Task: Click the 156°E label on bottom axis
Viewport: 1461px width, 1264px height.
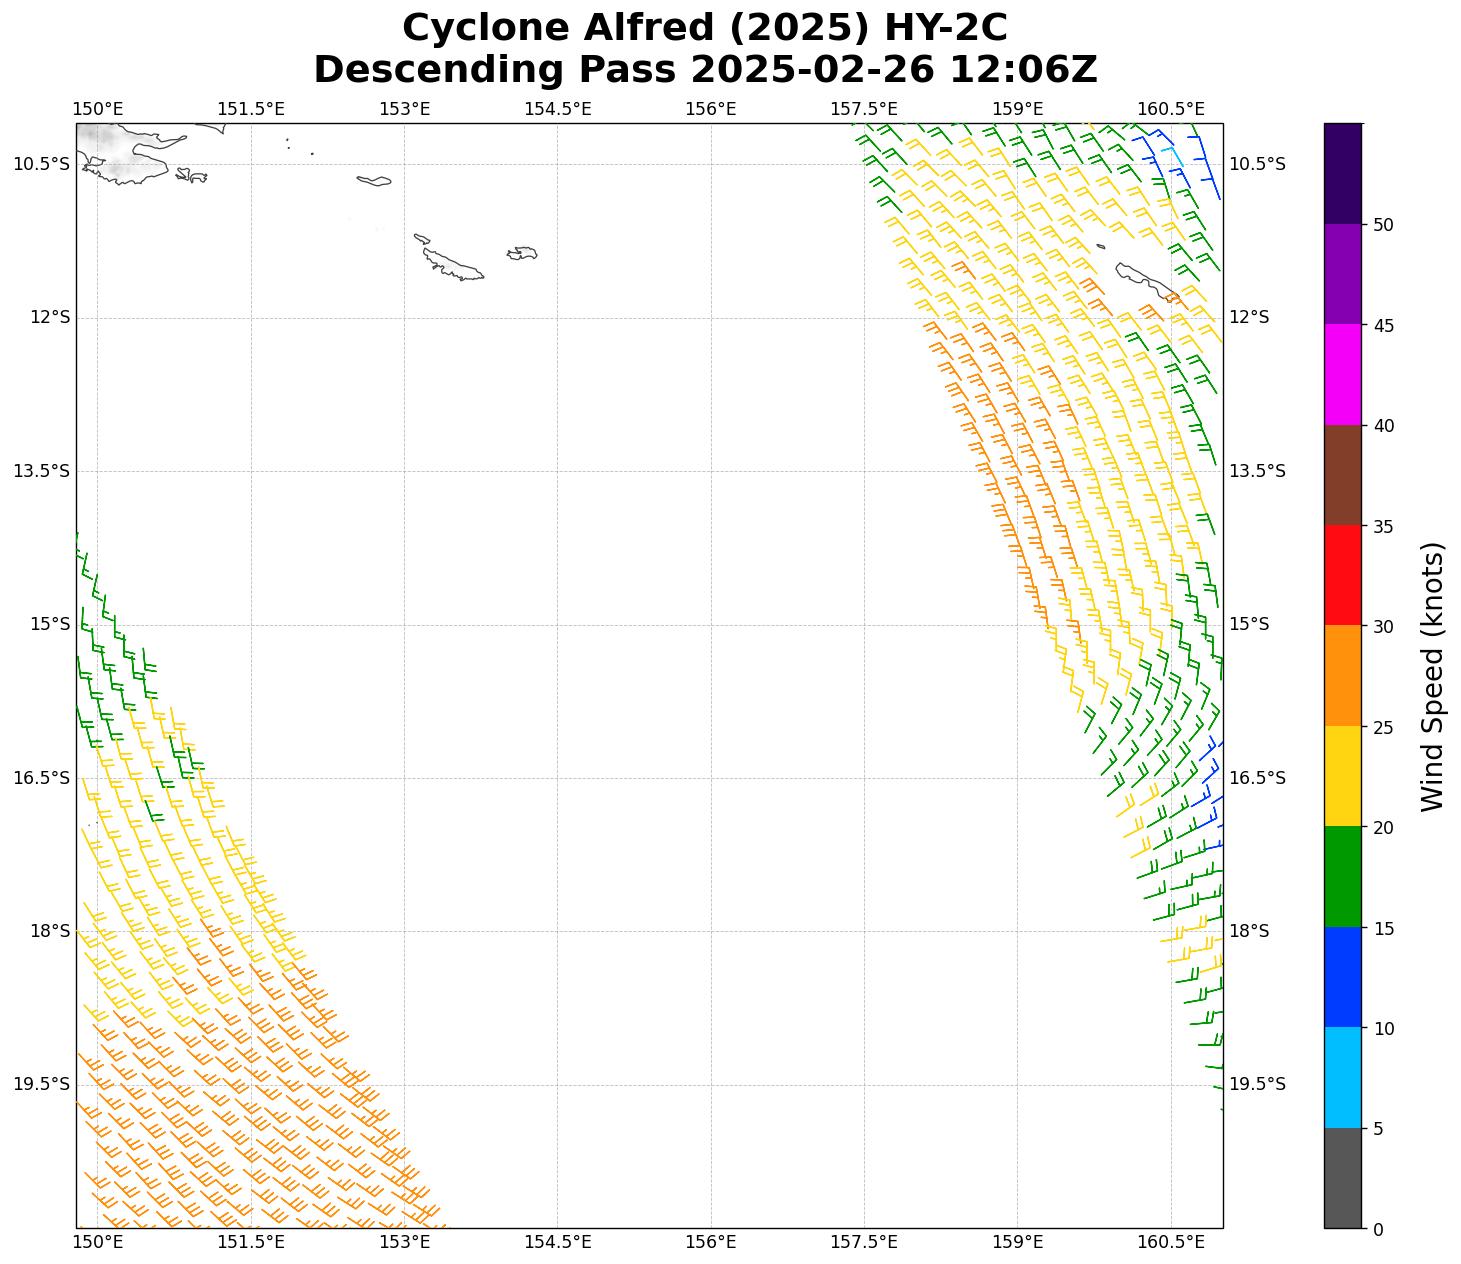Action: [710, 1242]
